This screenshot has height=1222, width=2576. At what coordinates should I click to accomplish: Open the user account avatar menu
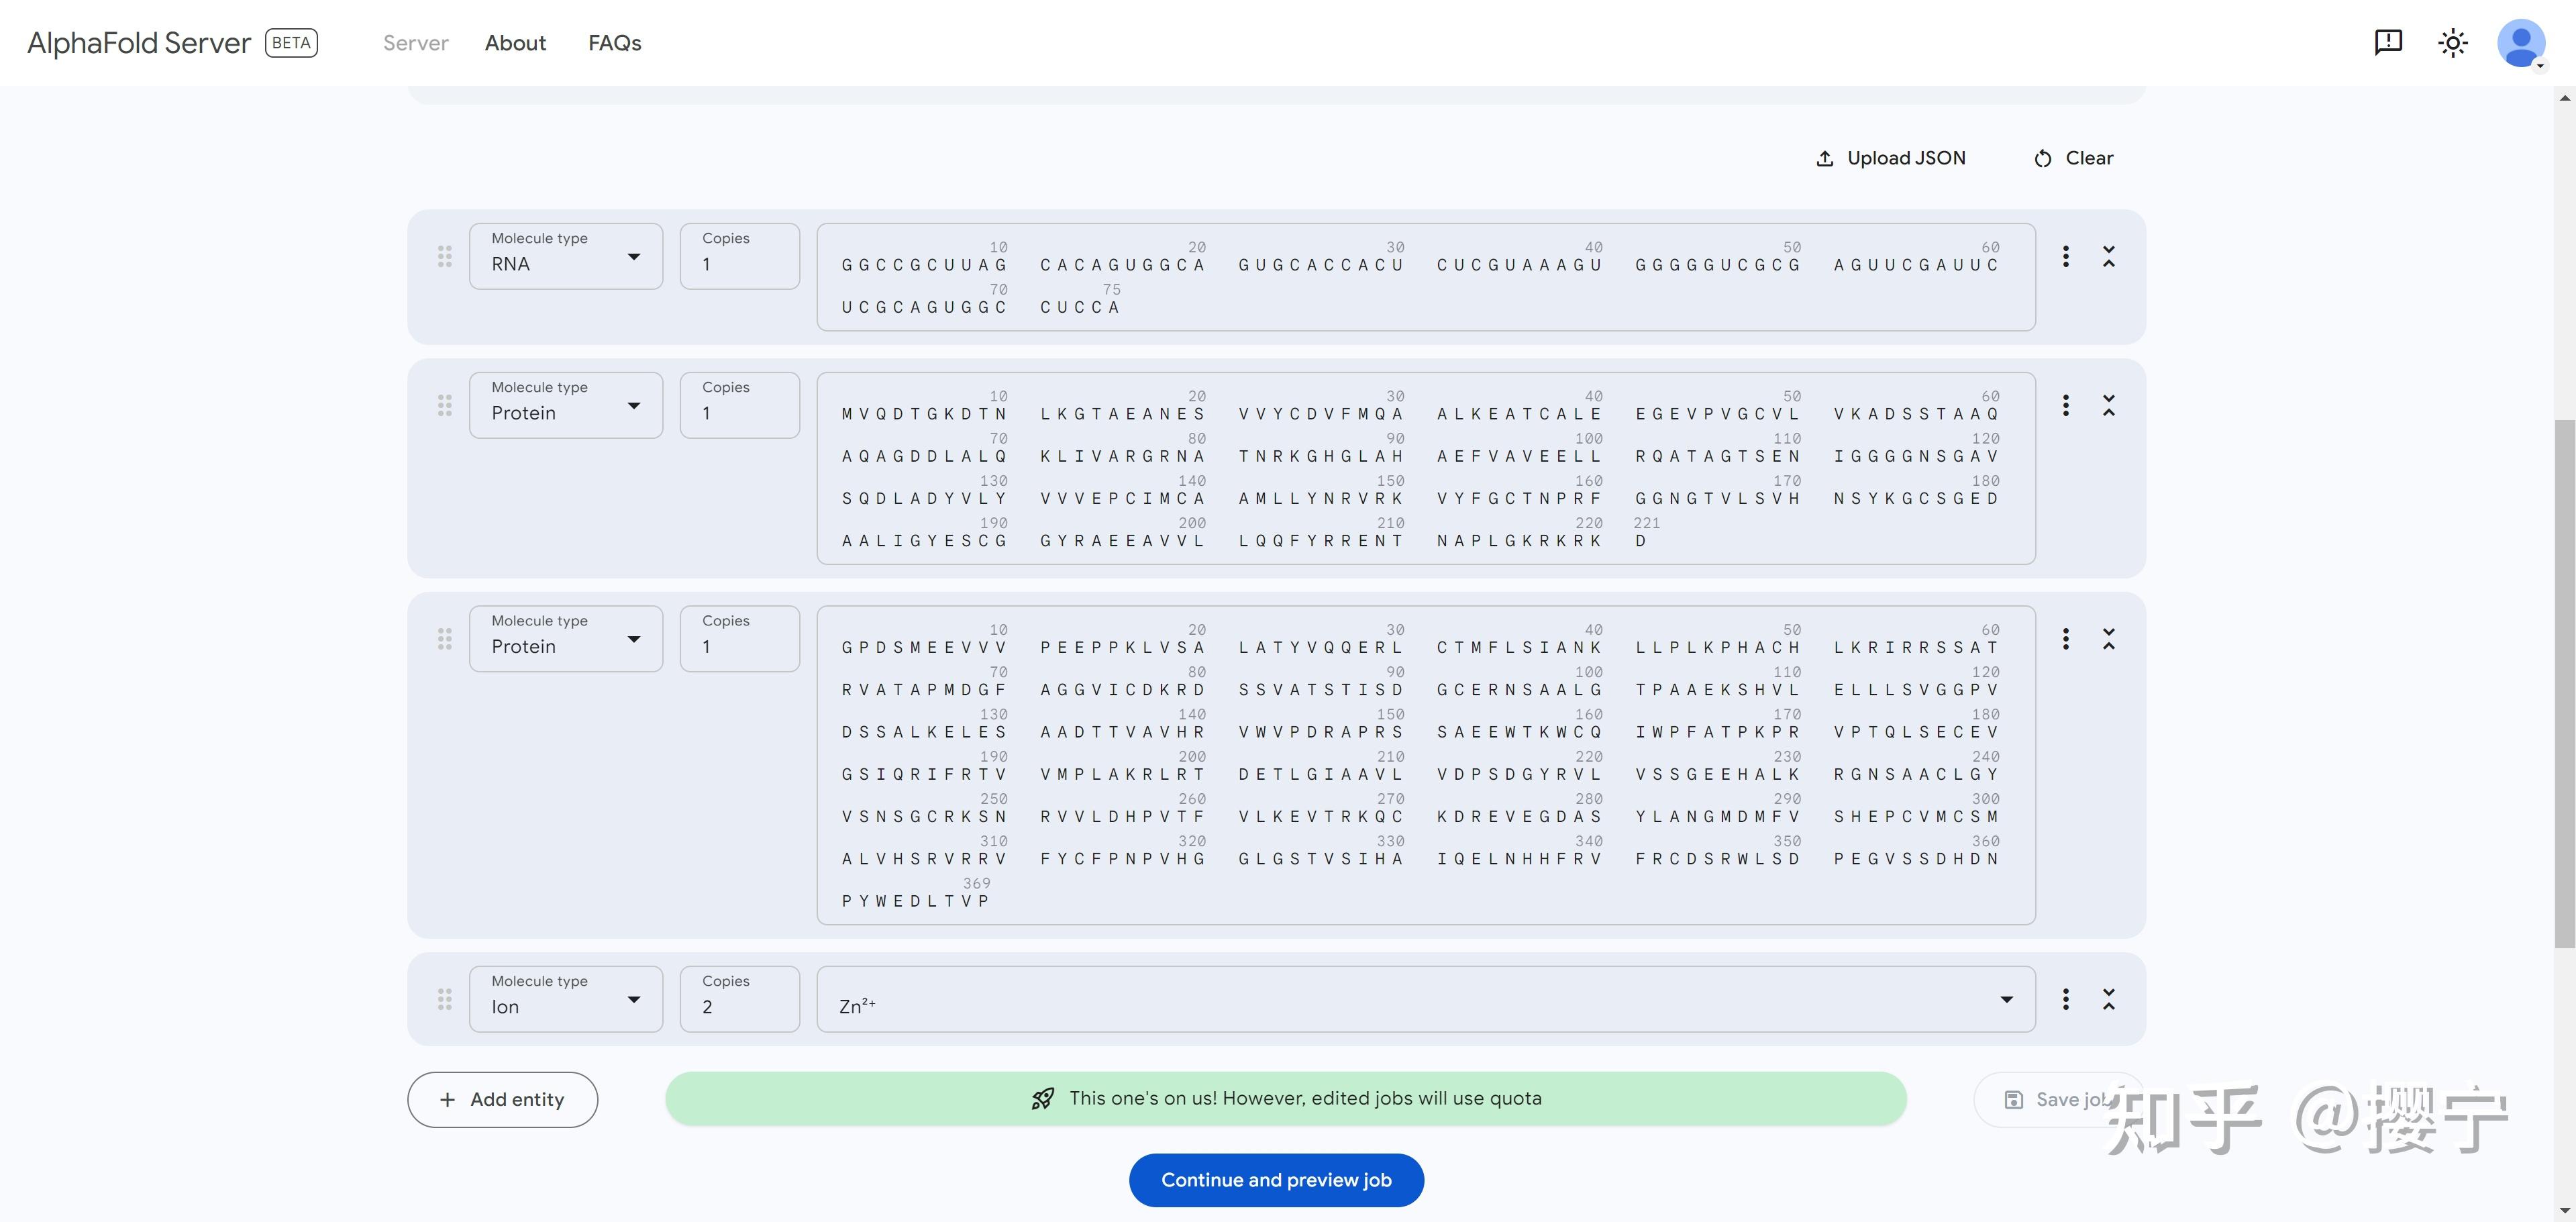pos(2520,43)
